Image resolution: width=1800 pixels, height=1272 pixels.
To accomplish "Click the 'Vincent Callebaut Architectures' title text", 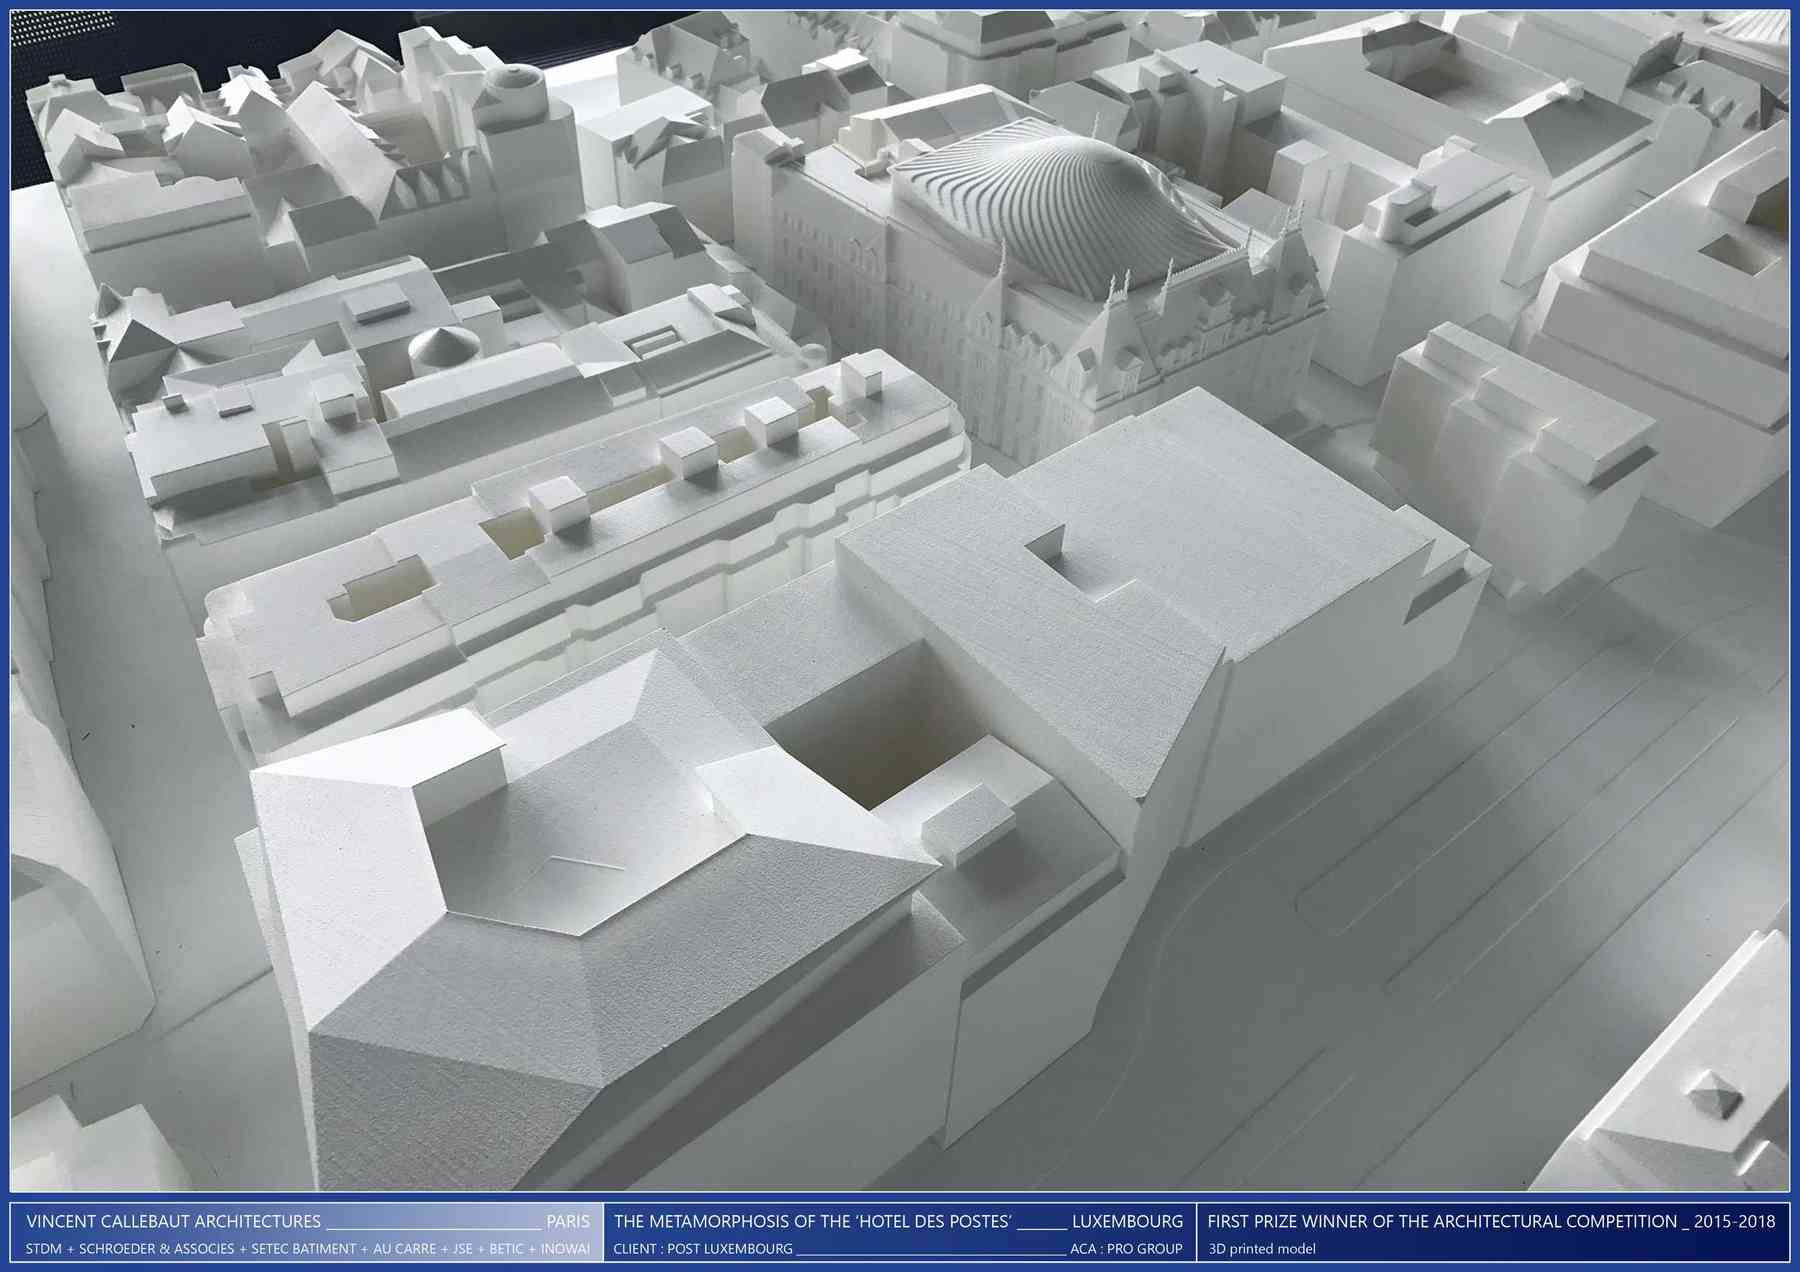I will (173, 1221).
